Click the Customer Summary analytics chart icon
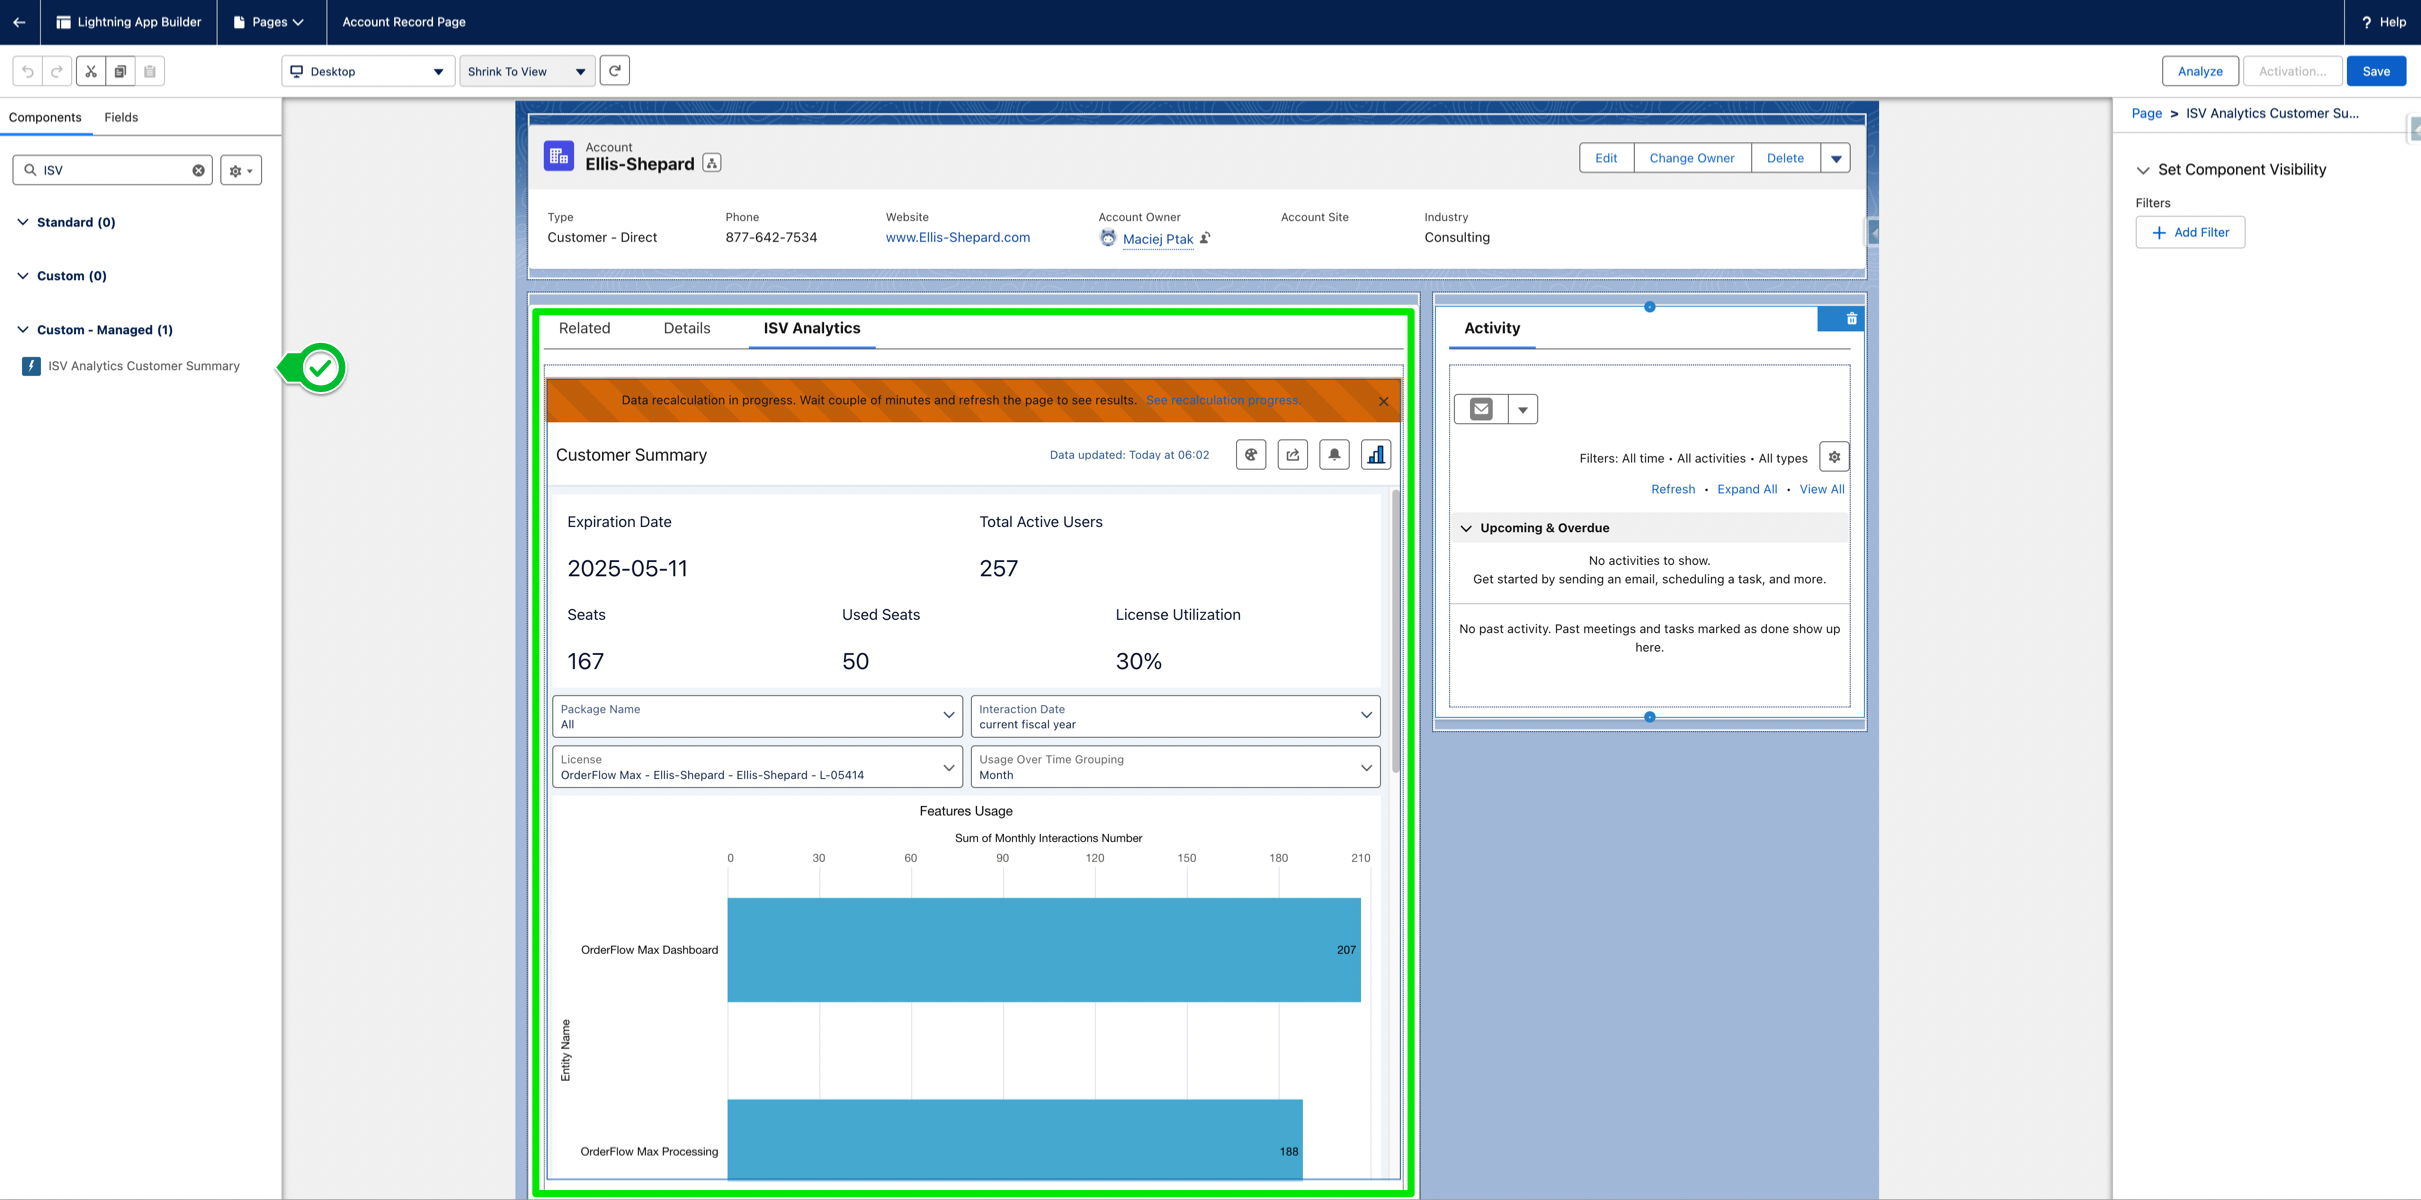Image resolution: width=2421 pixels, height=1200 pixels. point(1373,454)
